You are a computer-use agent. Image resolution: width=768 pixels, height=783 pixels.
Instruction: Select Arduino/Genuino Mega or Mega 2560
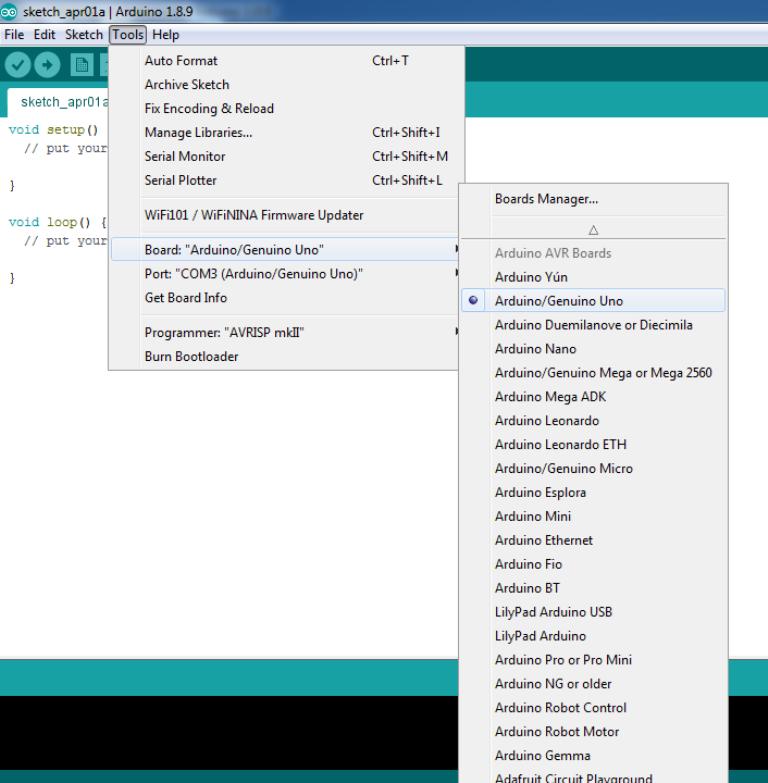coord(593,373)
